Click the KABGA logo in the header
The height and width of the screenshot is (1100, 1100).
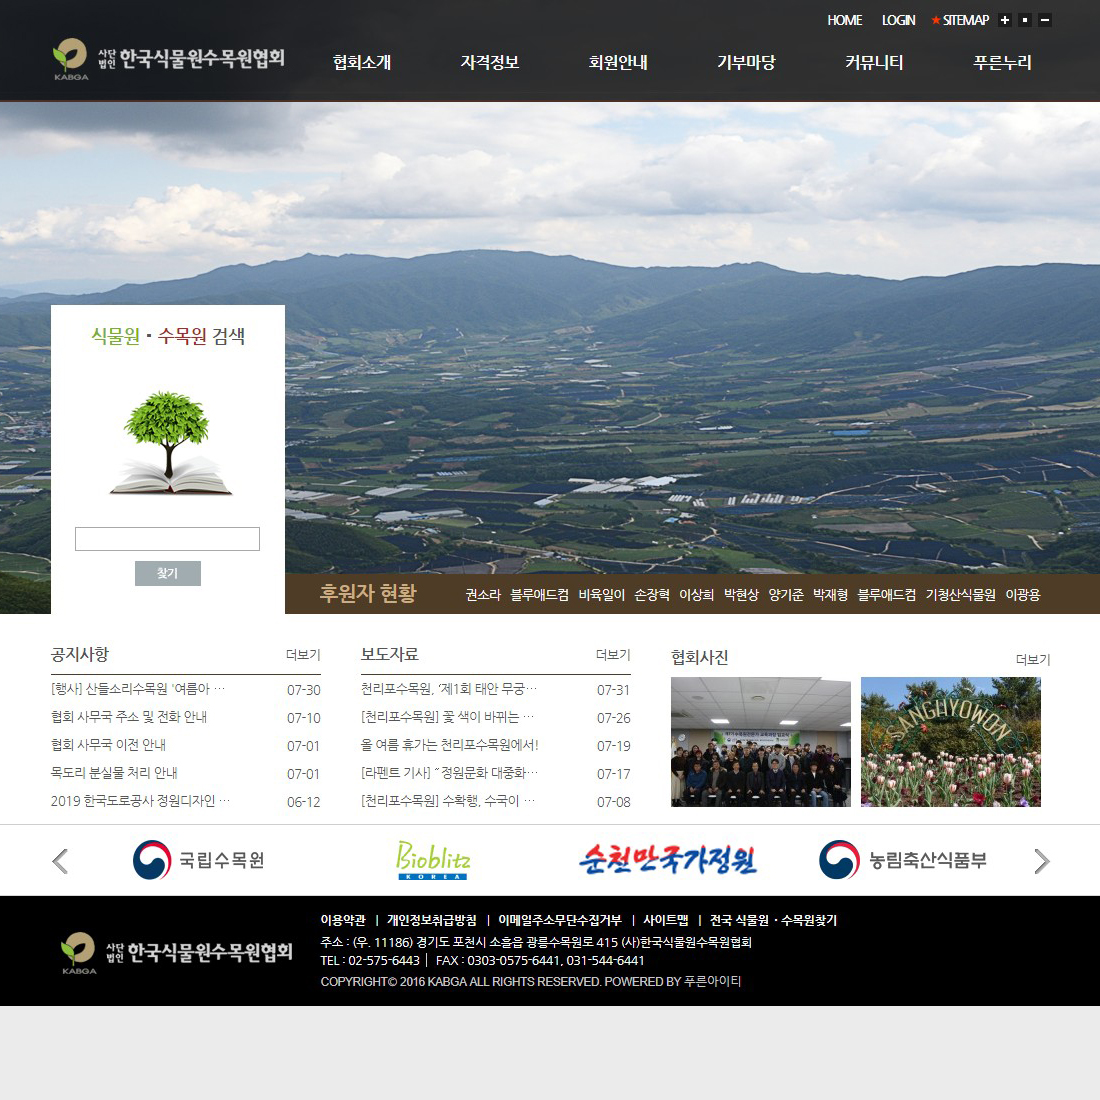[168, 59]
